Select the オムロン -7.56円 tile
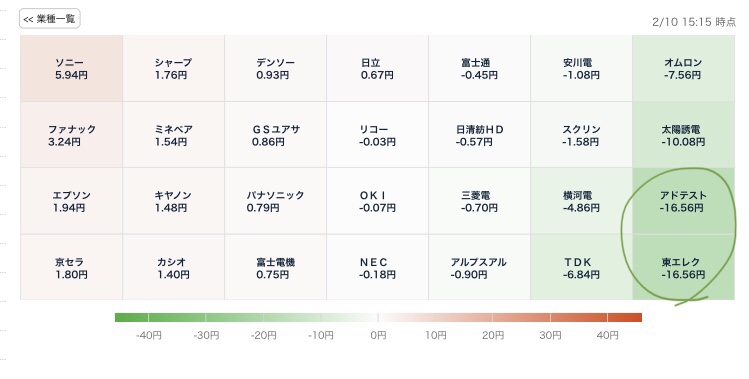The height and width of the screenshot is (379, 749). point(683,68)
